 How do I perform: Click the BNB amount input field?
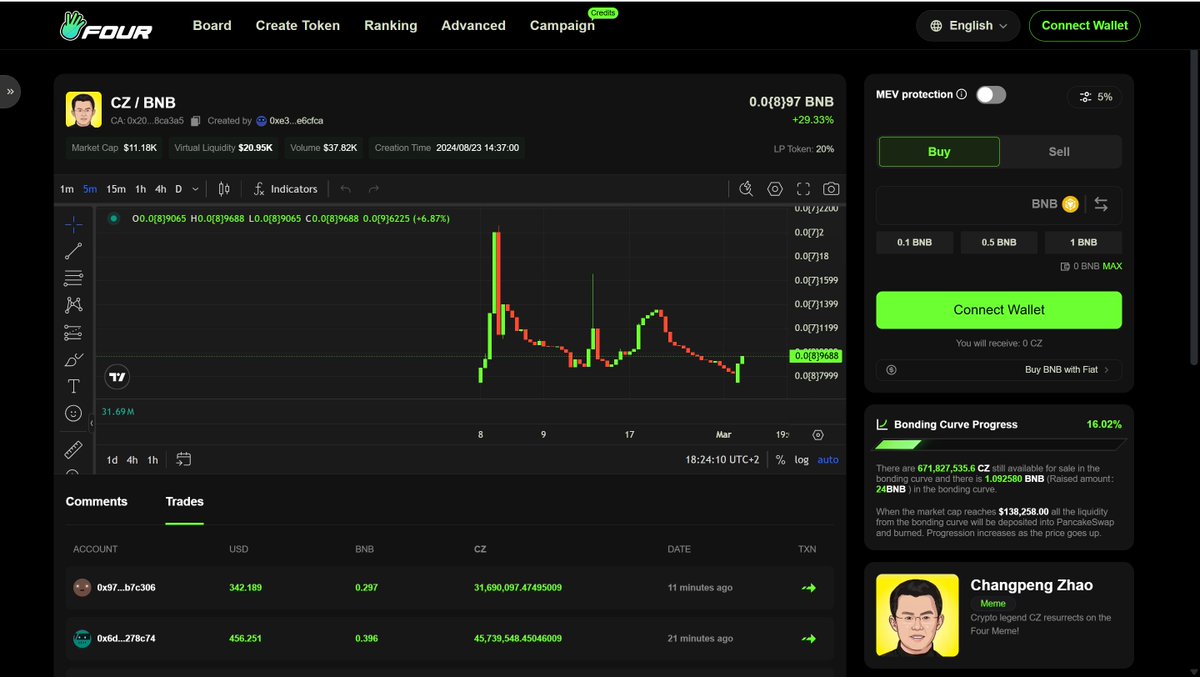click(x=999, y=204)
